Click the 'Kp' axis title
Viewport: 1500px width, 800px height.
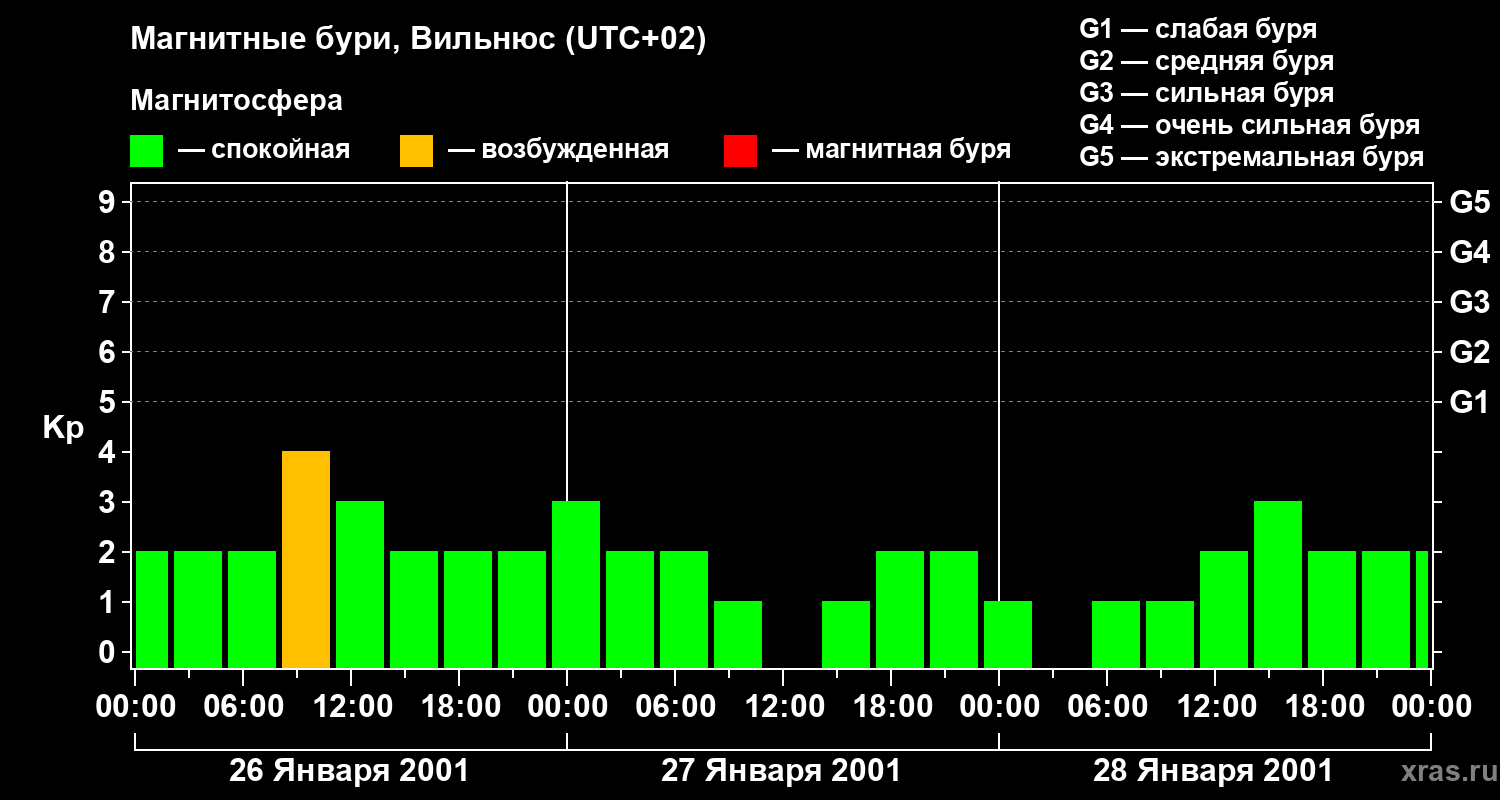63,429
